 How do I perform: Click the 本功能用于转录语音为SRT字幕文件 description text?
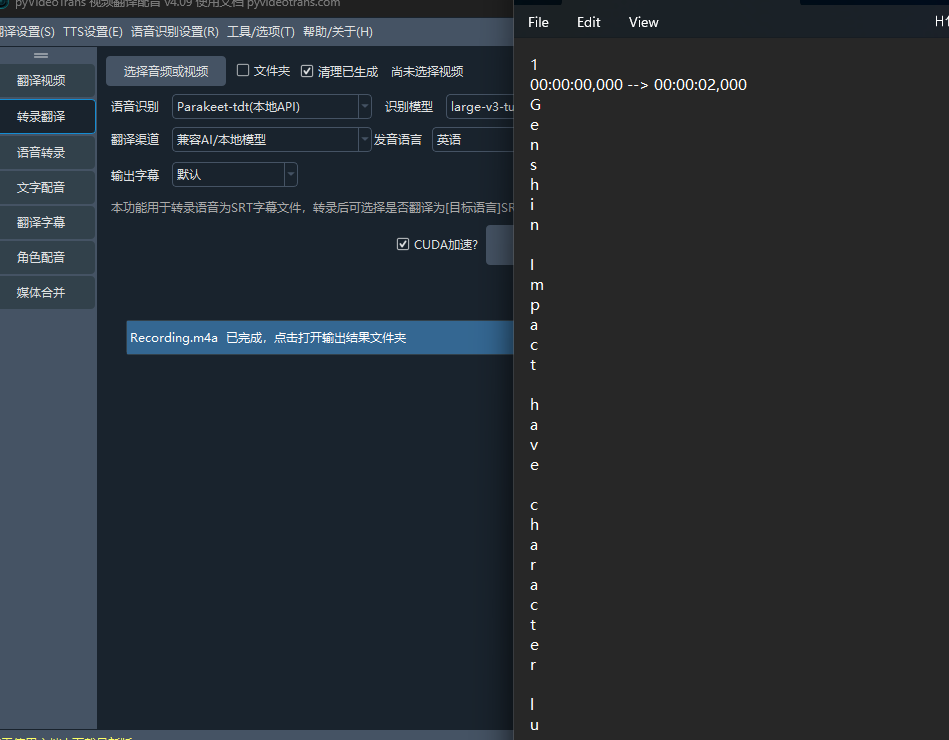(x=312, y=208)
